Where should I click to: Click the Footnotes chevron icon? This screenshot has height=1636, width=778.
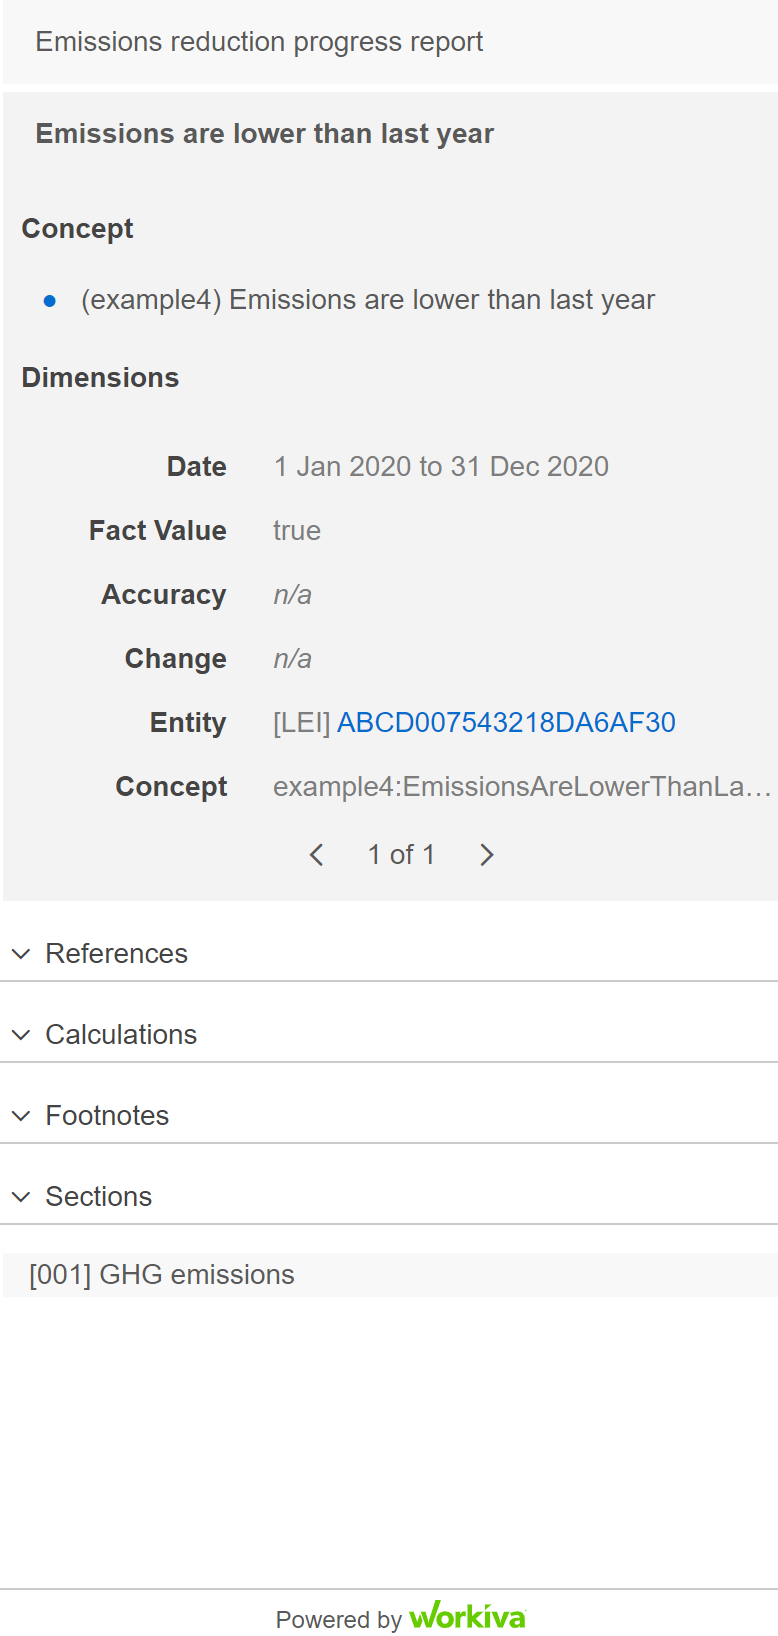click(21, 1116)
